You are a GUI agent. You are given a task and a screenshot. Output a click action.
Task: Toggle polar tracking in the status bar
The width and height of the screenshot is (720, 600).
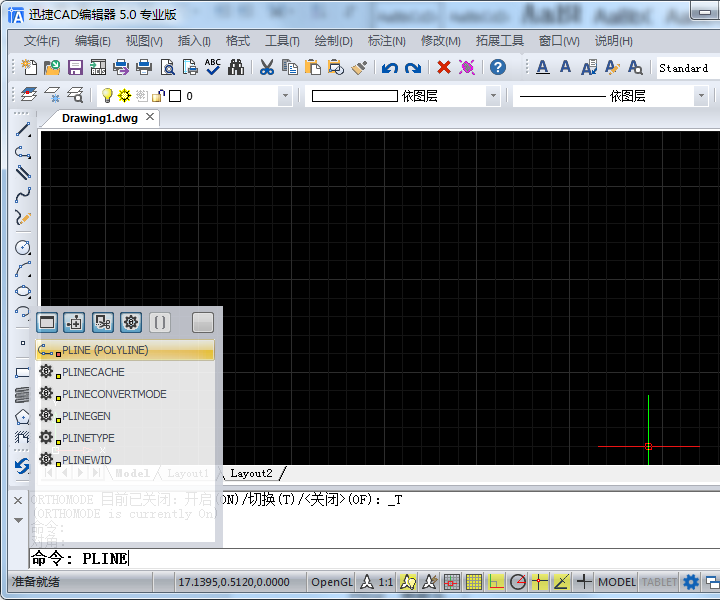518,582
